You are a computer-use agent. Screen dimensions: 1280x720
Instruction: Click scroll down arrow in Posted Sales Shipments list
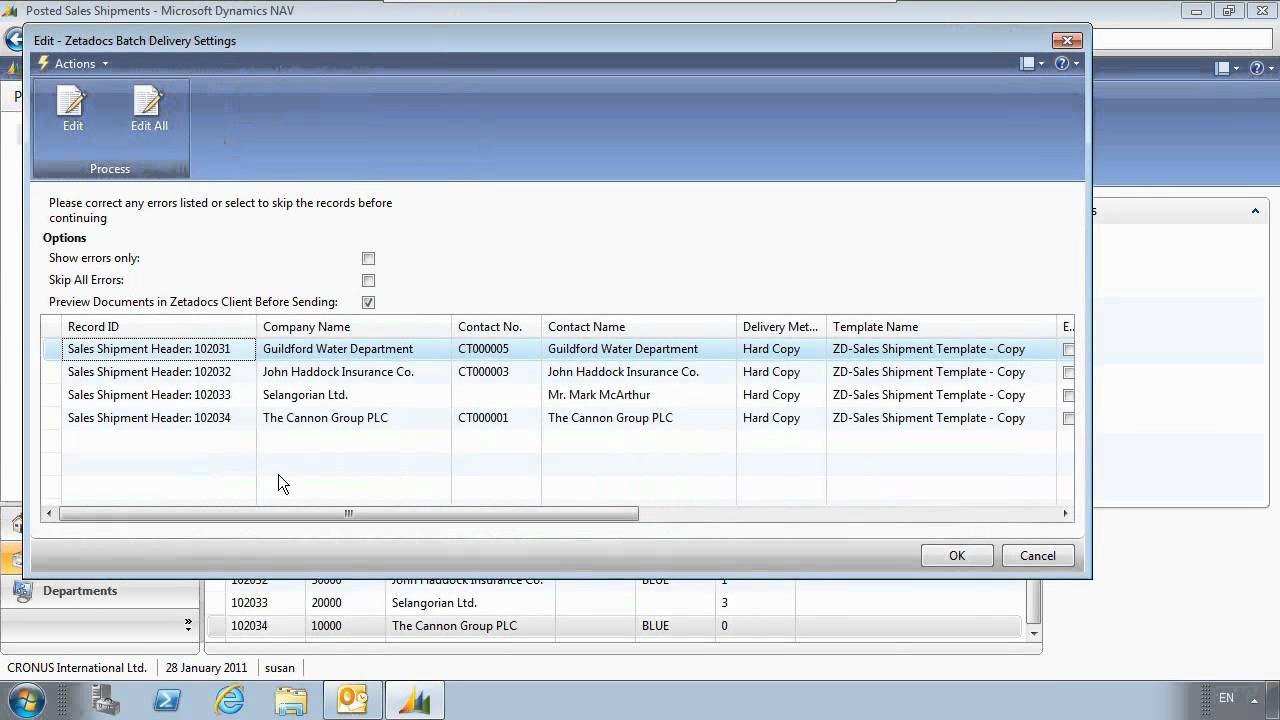pos(1034,633)
